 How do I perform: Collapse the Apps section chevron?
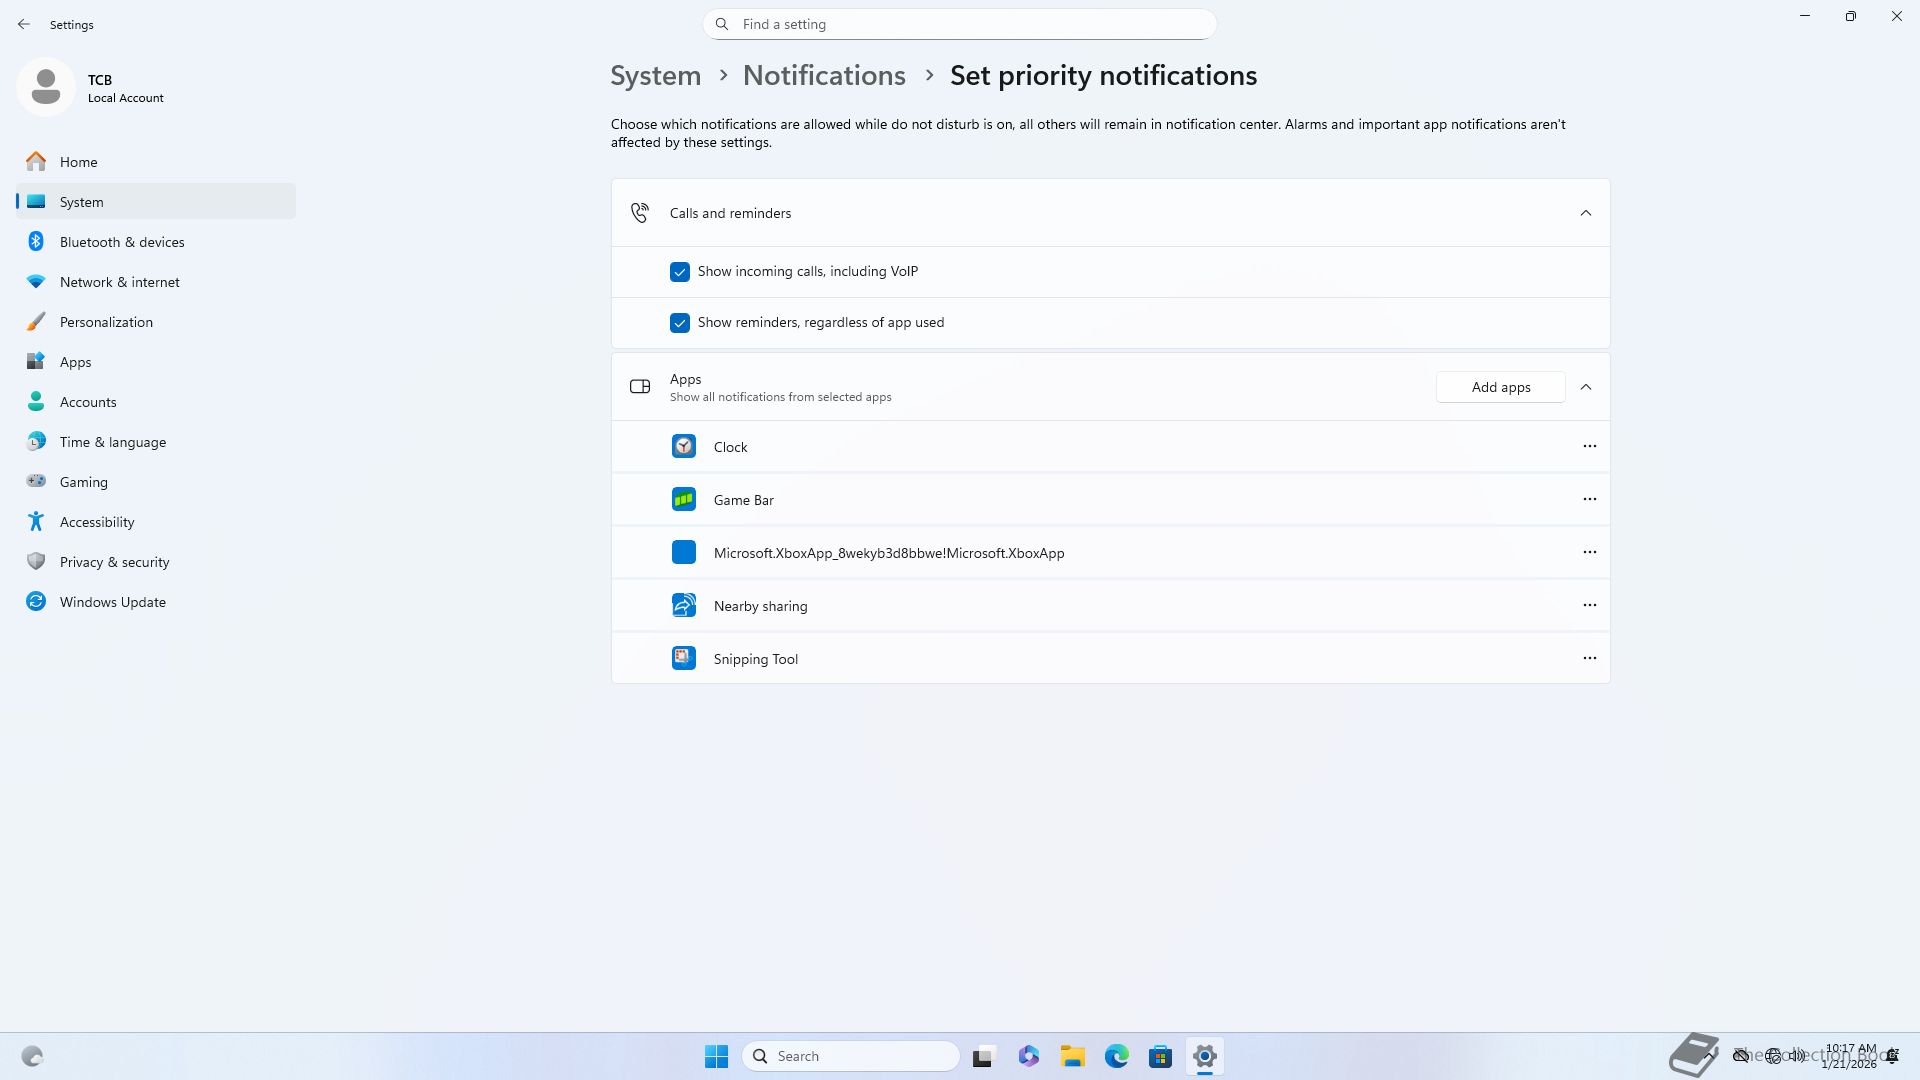pos(1585,387)
